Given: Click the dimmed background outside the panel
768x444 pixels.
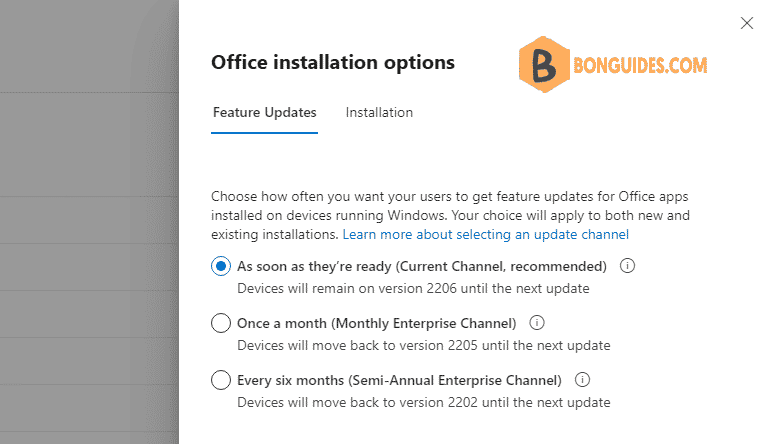Looking at the screenshot, I should (89, 222).
